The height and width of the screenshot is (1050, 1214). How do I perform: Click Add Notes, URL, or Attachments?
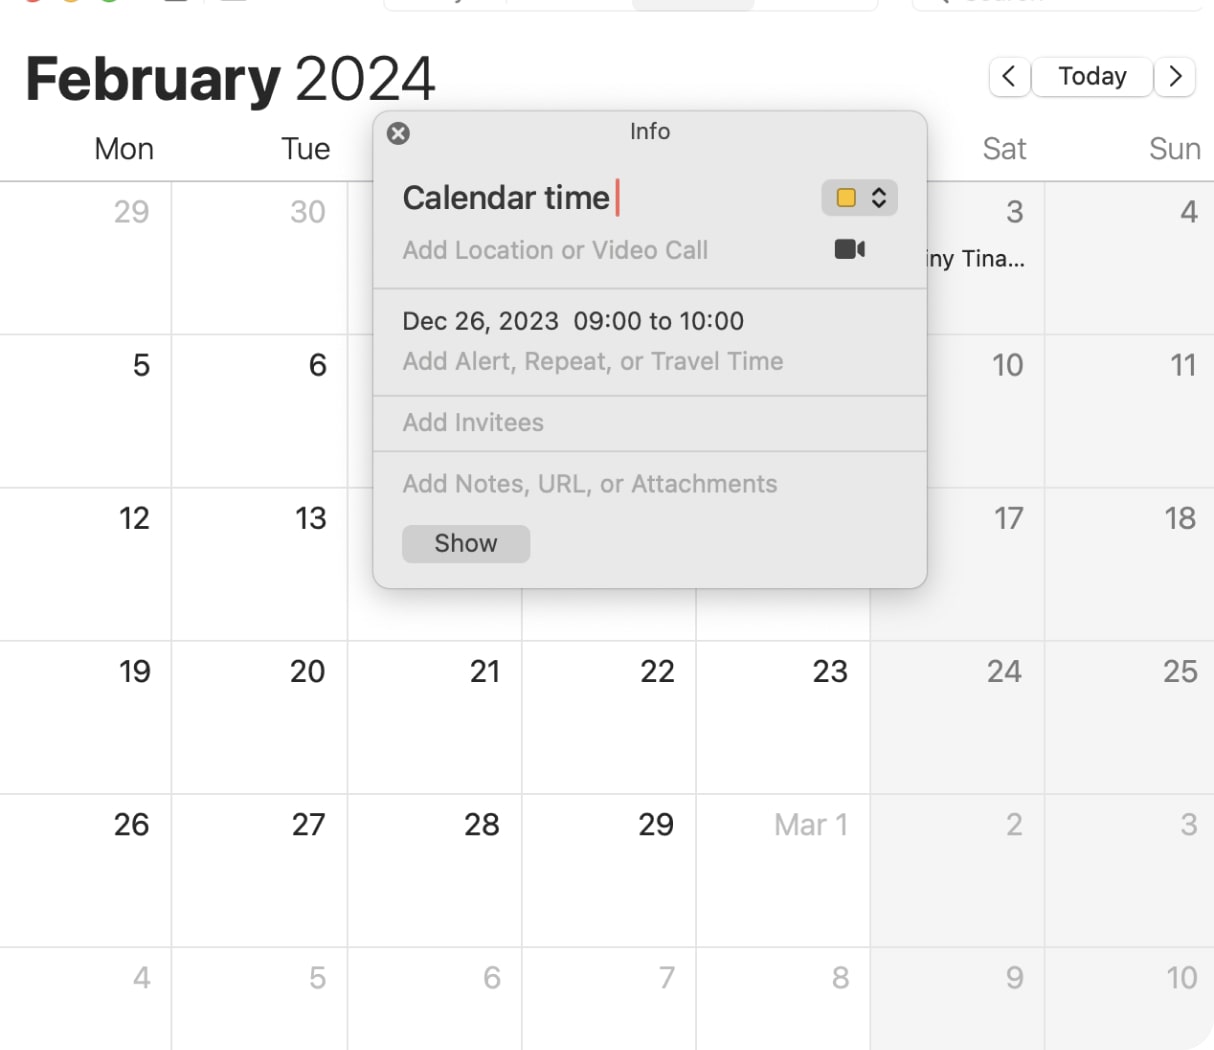coord(589,484)
